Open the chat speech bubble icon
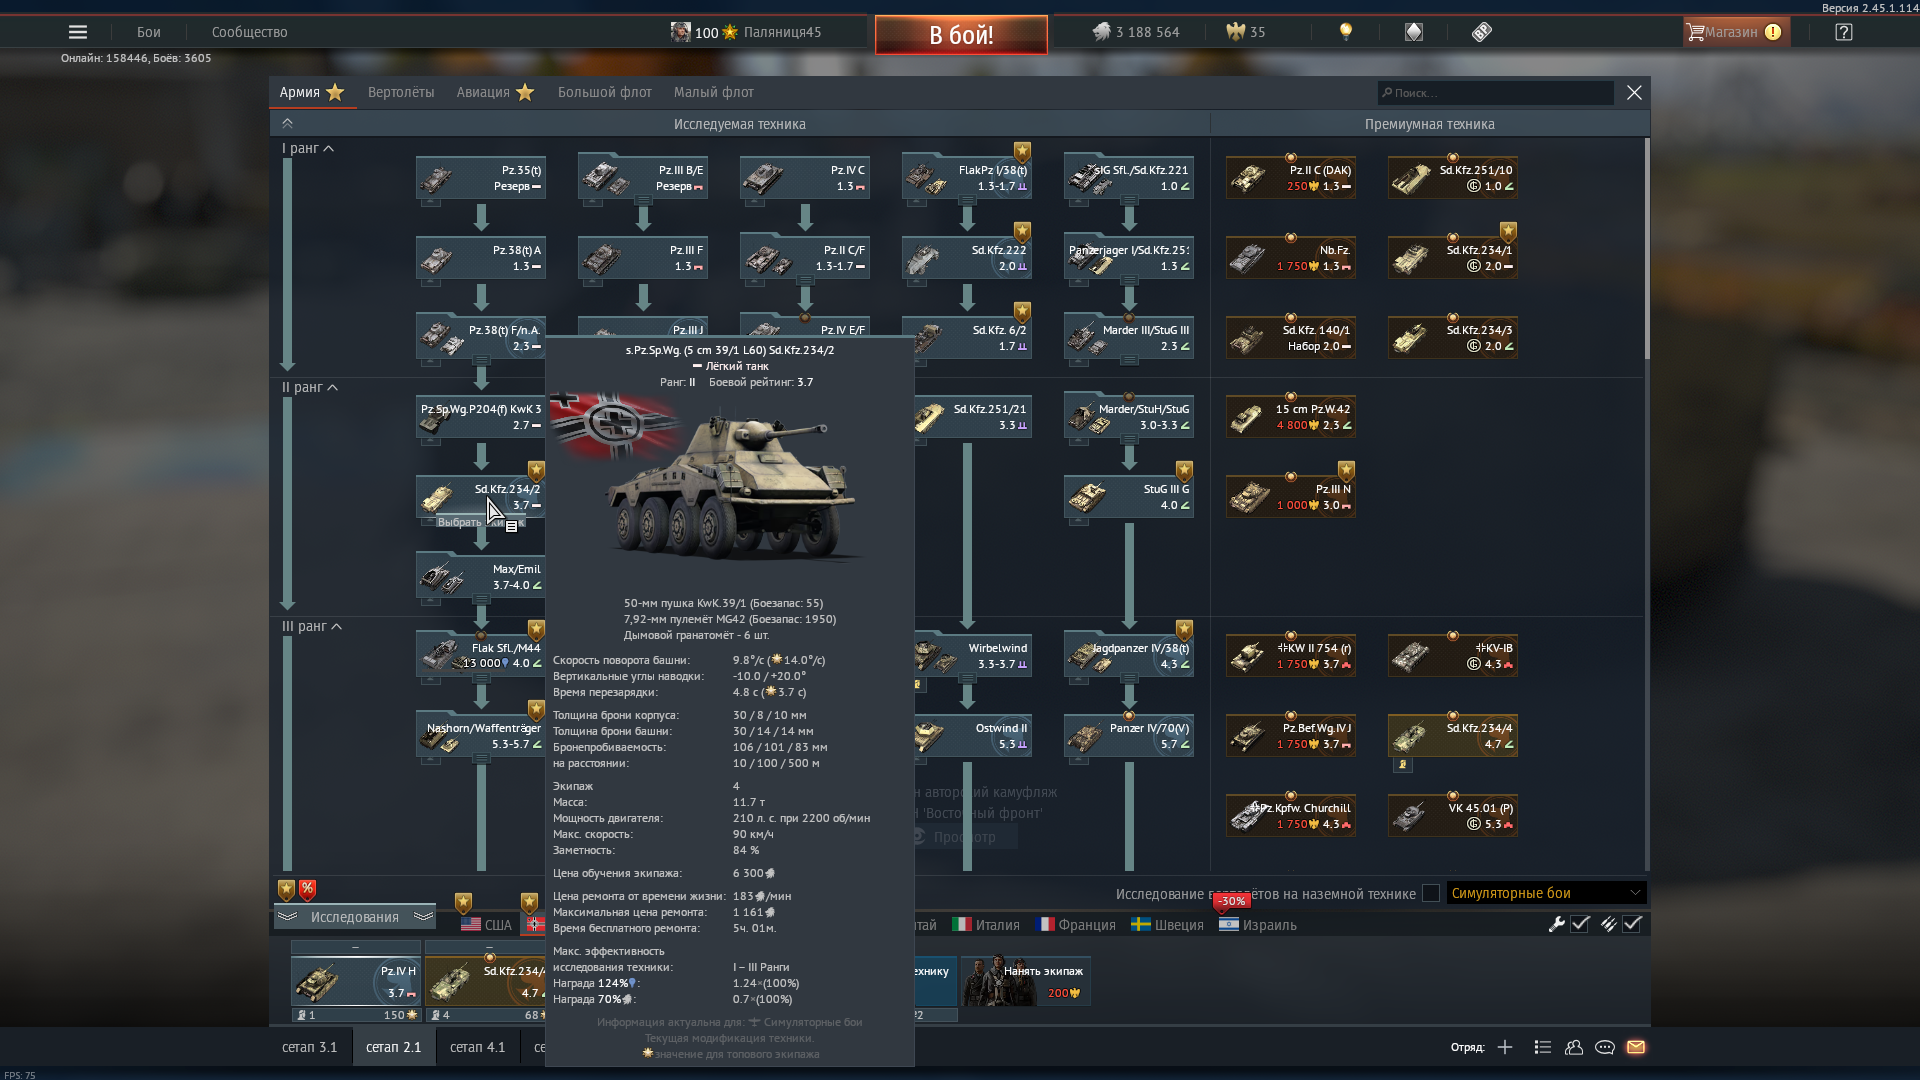The width and height of the screenshot is (1920, 1080). click(1605, 1047)
